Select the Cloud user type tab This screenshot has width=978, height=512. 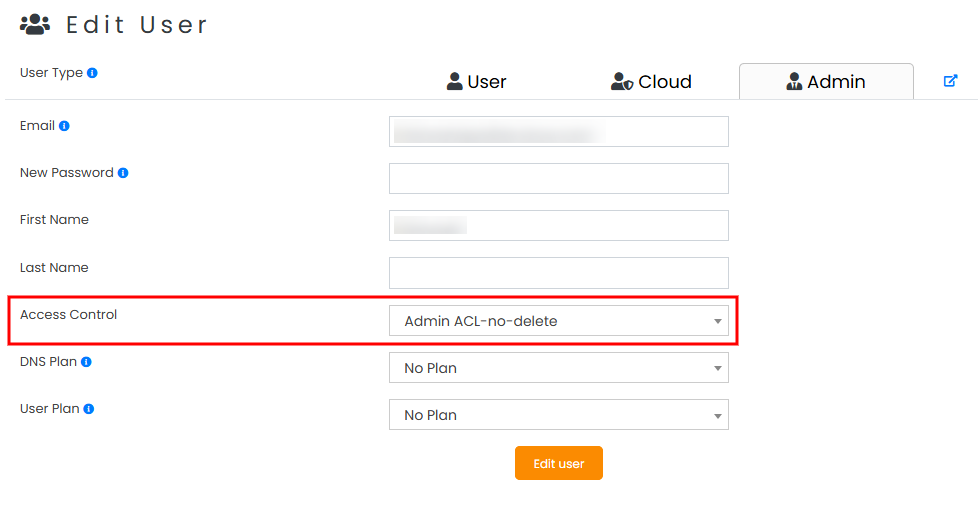(x=651, y=82)
